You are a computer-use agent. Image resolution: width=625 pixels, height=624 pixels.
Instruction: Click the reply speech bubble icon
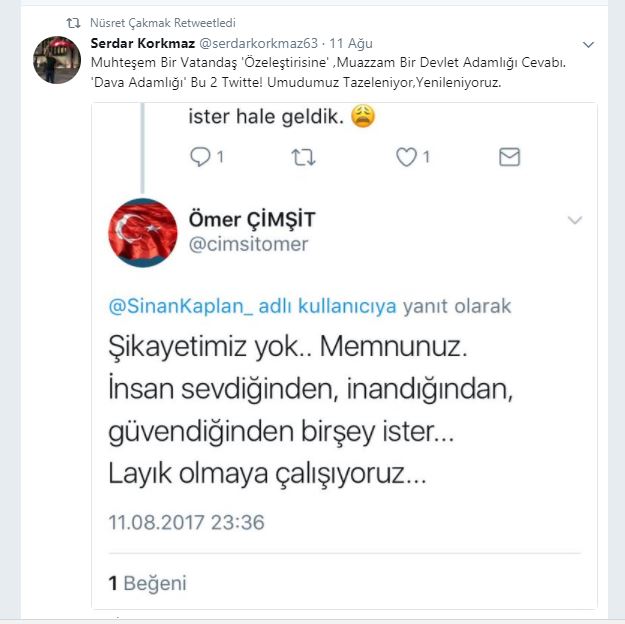[200, 157]
